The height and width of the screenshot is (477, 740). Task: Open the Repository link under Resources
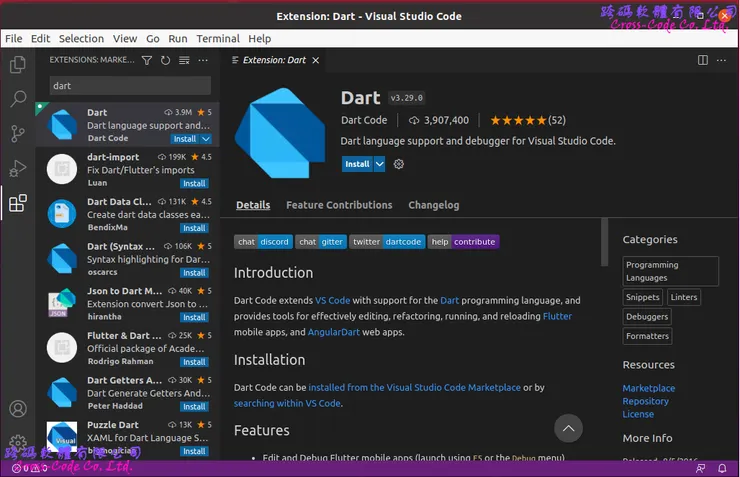pyautogui.click(x=645, y=401)
